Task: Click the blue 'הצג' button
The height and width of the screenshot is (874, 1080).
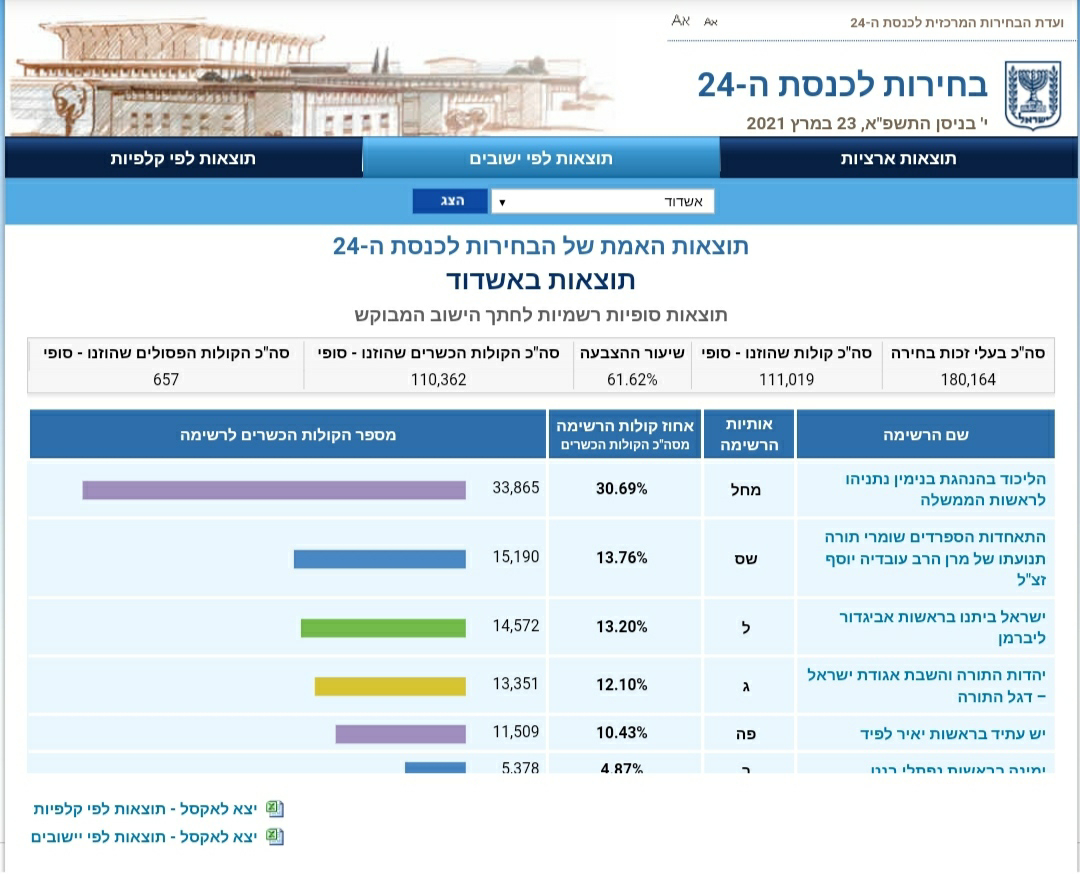Action: [450, 201]
